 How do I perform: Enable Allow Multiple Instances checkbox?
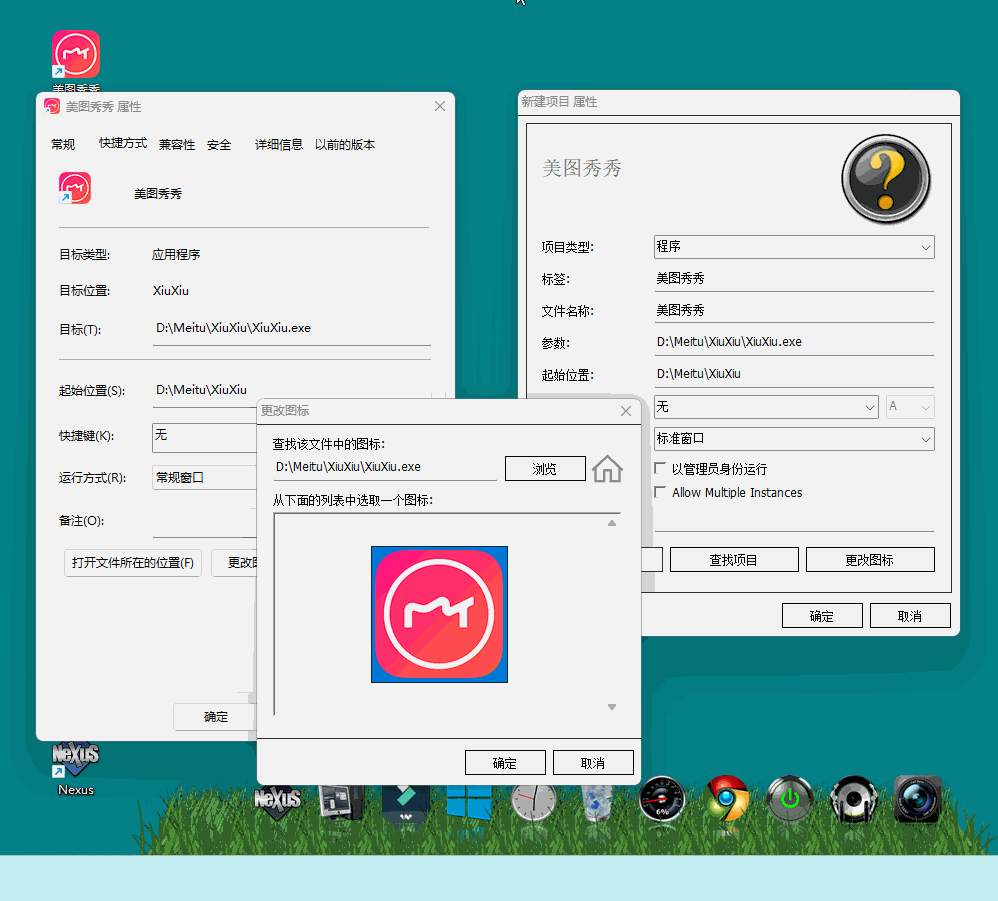tap(660, 492)
